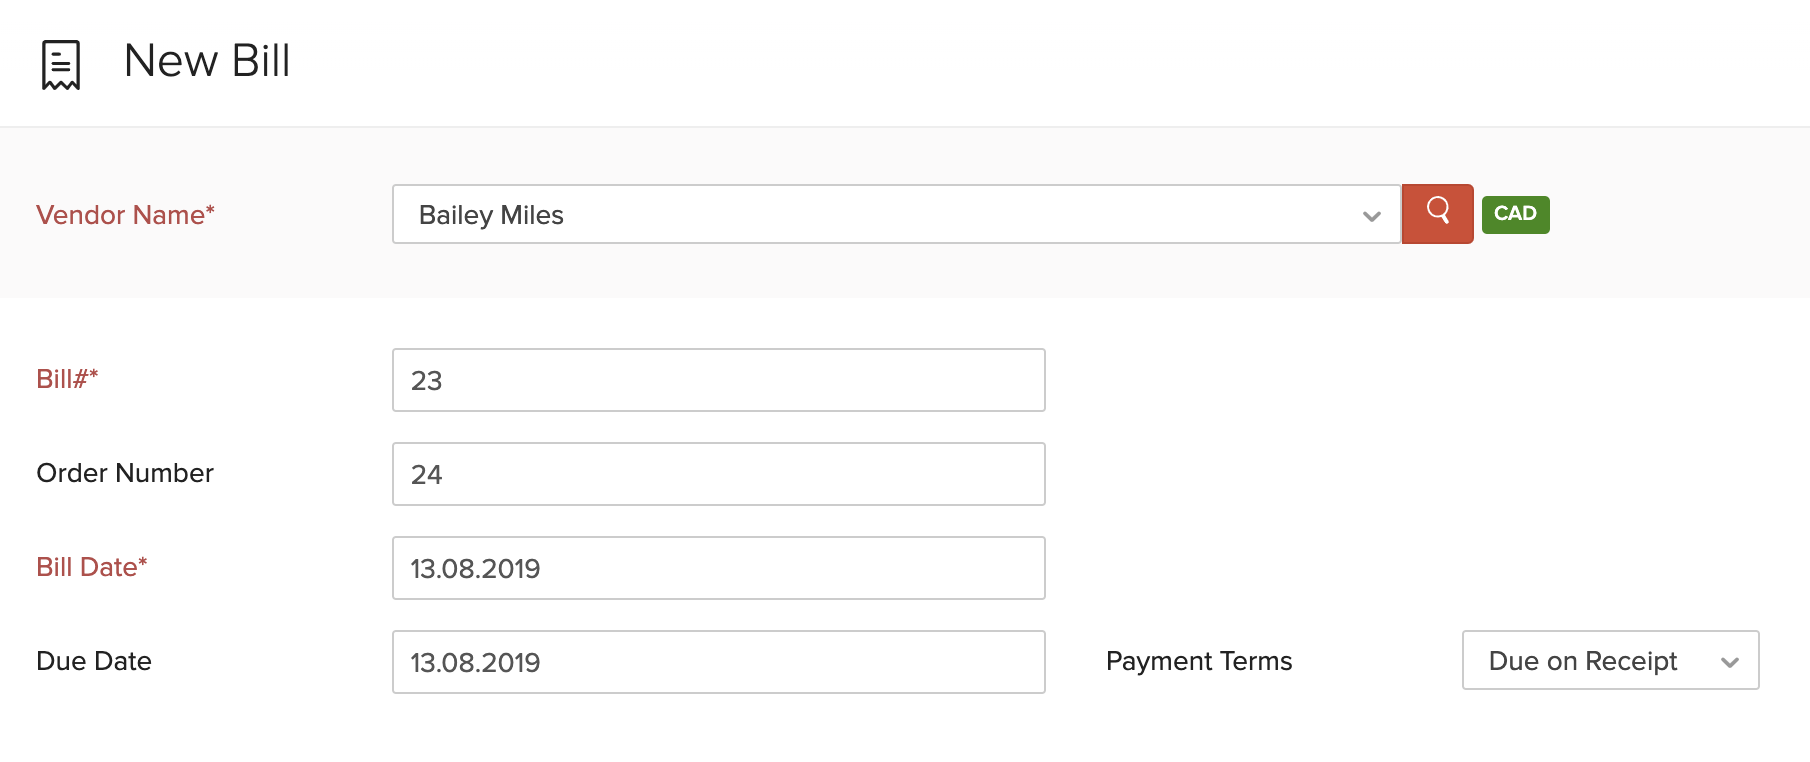Click into the Due Date input field
The width and height of the screenshot is (1810, 762).
click(x=718, y=662)
